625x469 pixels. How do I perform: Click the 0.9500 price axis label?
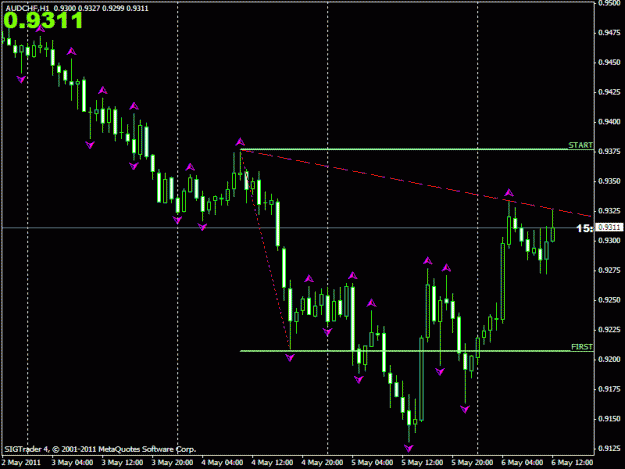tap(610, 3)
